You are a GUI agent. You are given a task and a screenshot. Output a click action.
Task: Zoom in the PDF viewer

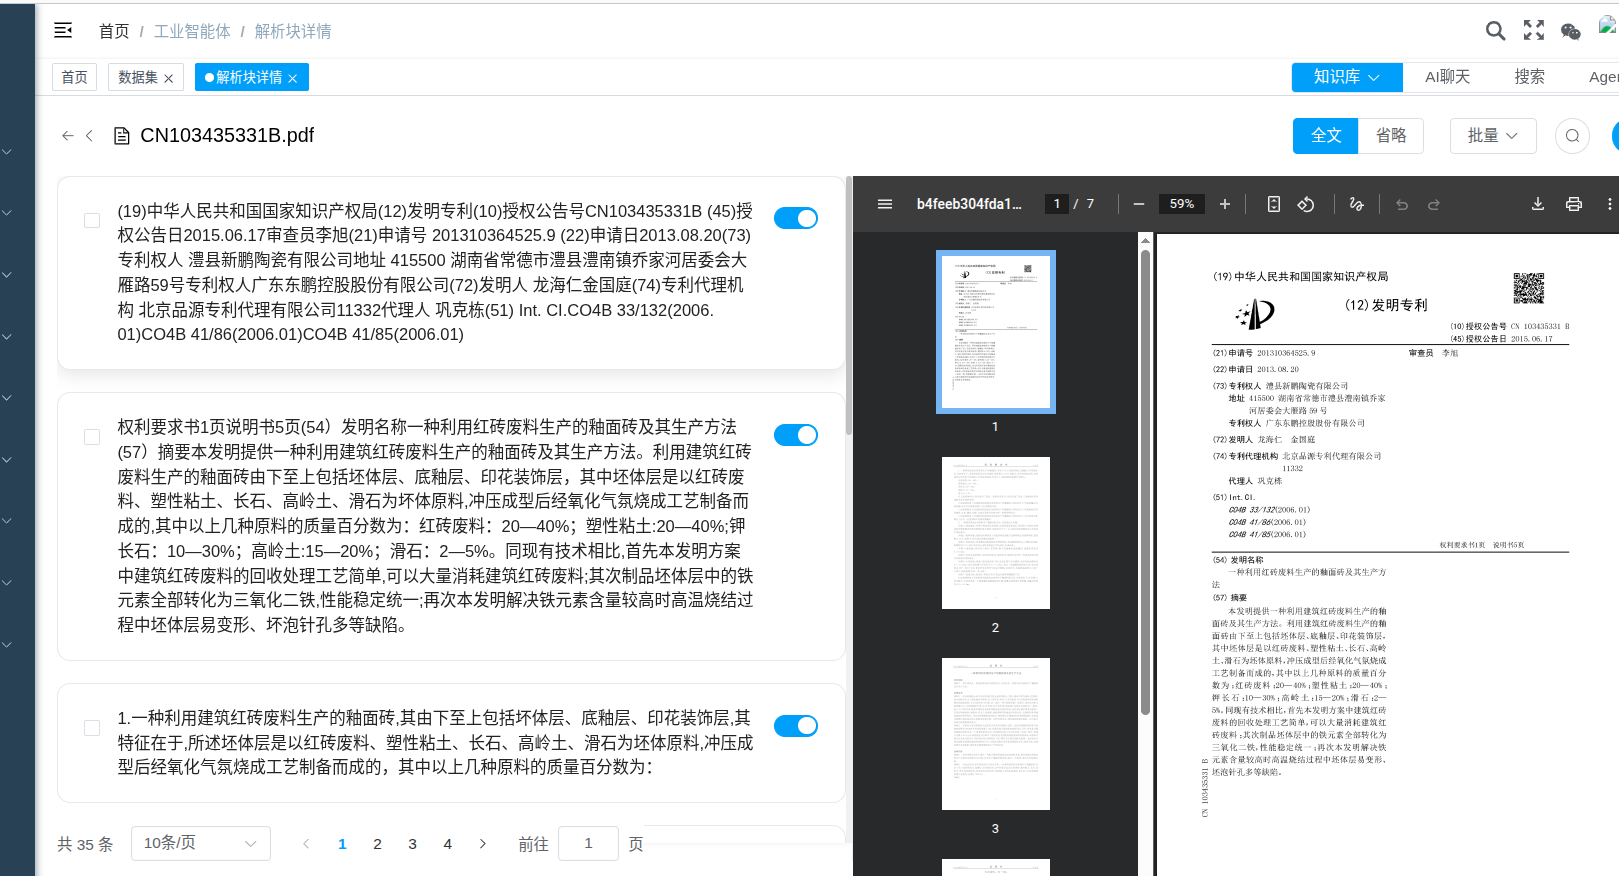click(1224, 204)
